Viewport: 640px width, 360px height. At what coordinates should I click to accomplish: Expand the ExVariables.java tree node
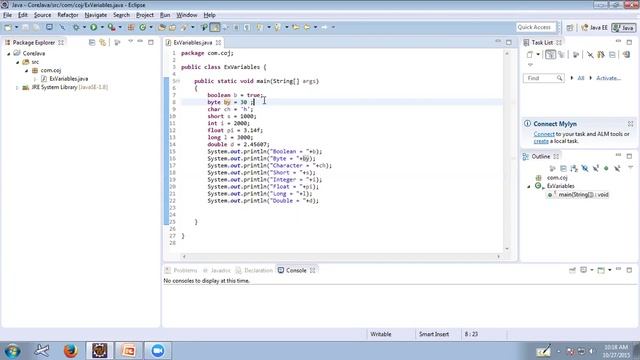(35, 79)
